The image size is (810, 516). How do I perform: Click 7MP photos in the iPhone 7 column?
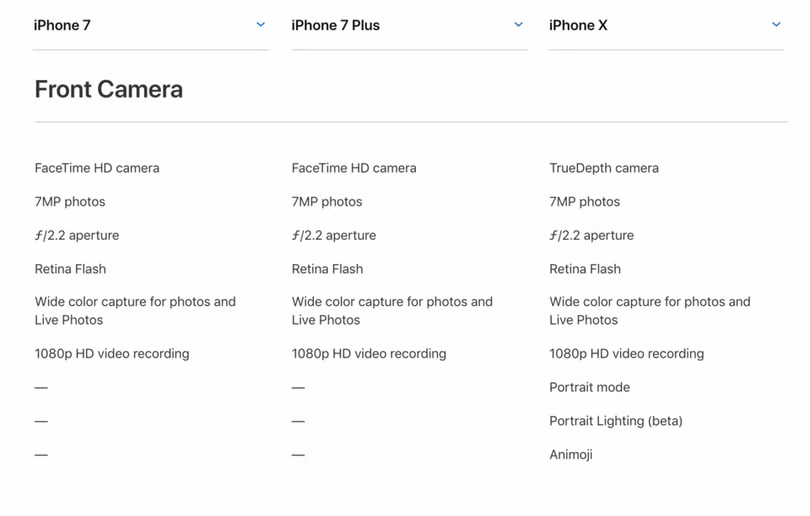(69, 202)
